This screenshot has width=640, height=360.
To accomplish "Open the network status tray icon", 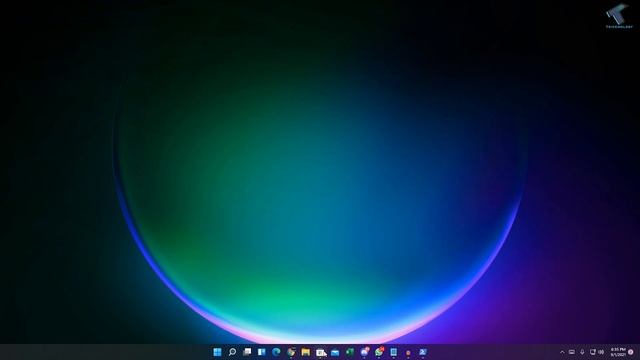I will (x=593, y=352).
